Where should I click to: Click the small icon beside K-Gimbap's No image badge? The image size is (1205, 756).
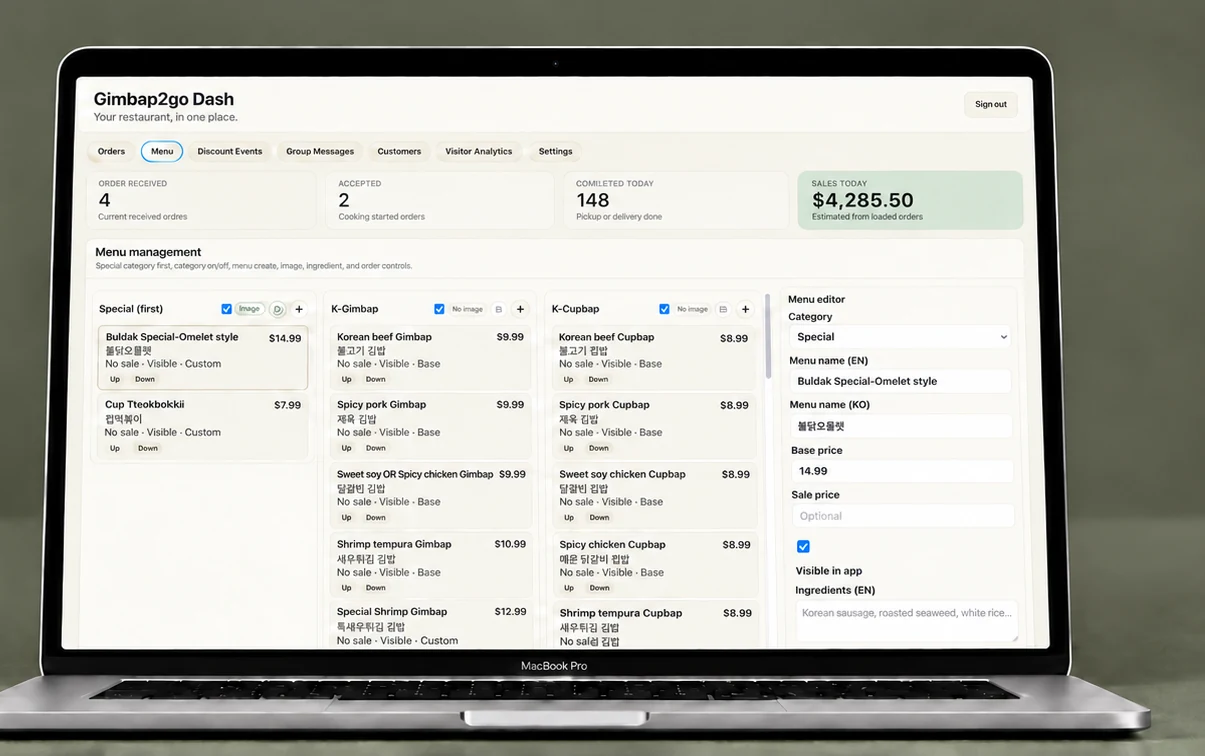pos(499,309)
